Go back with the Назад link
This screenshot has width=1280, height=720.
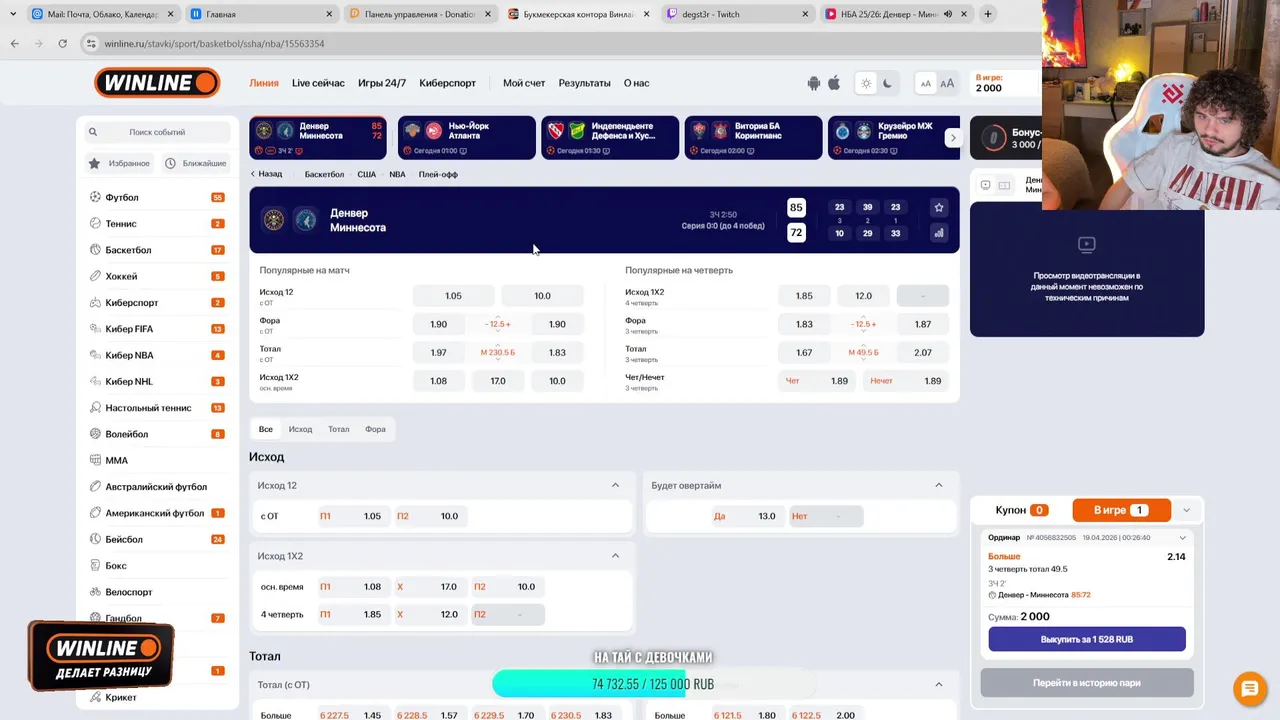click(x=266, y=174)
